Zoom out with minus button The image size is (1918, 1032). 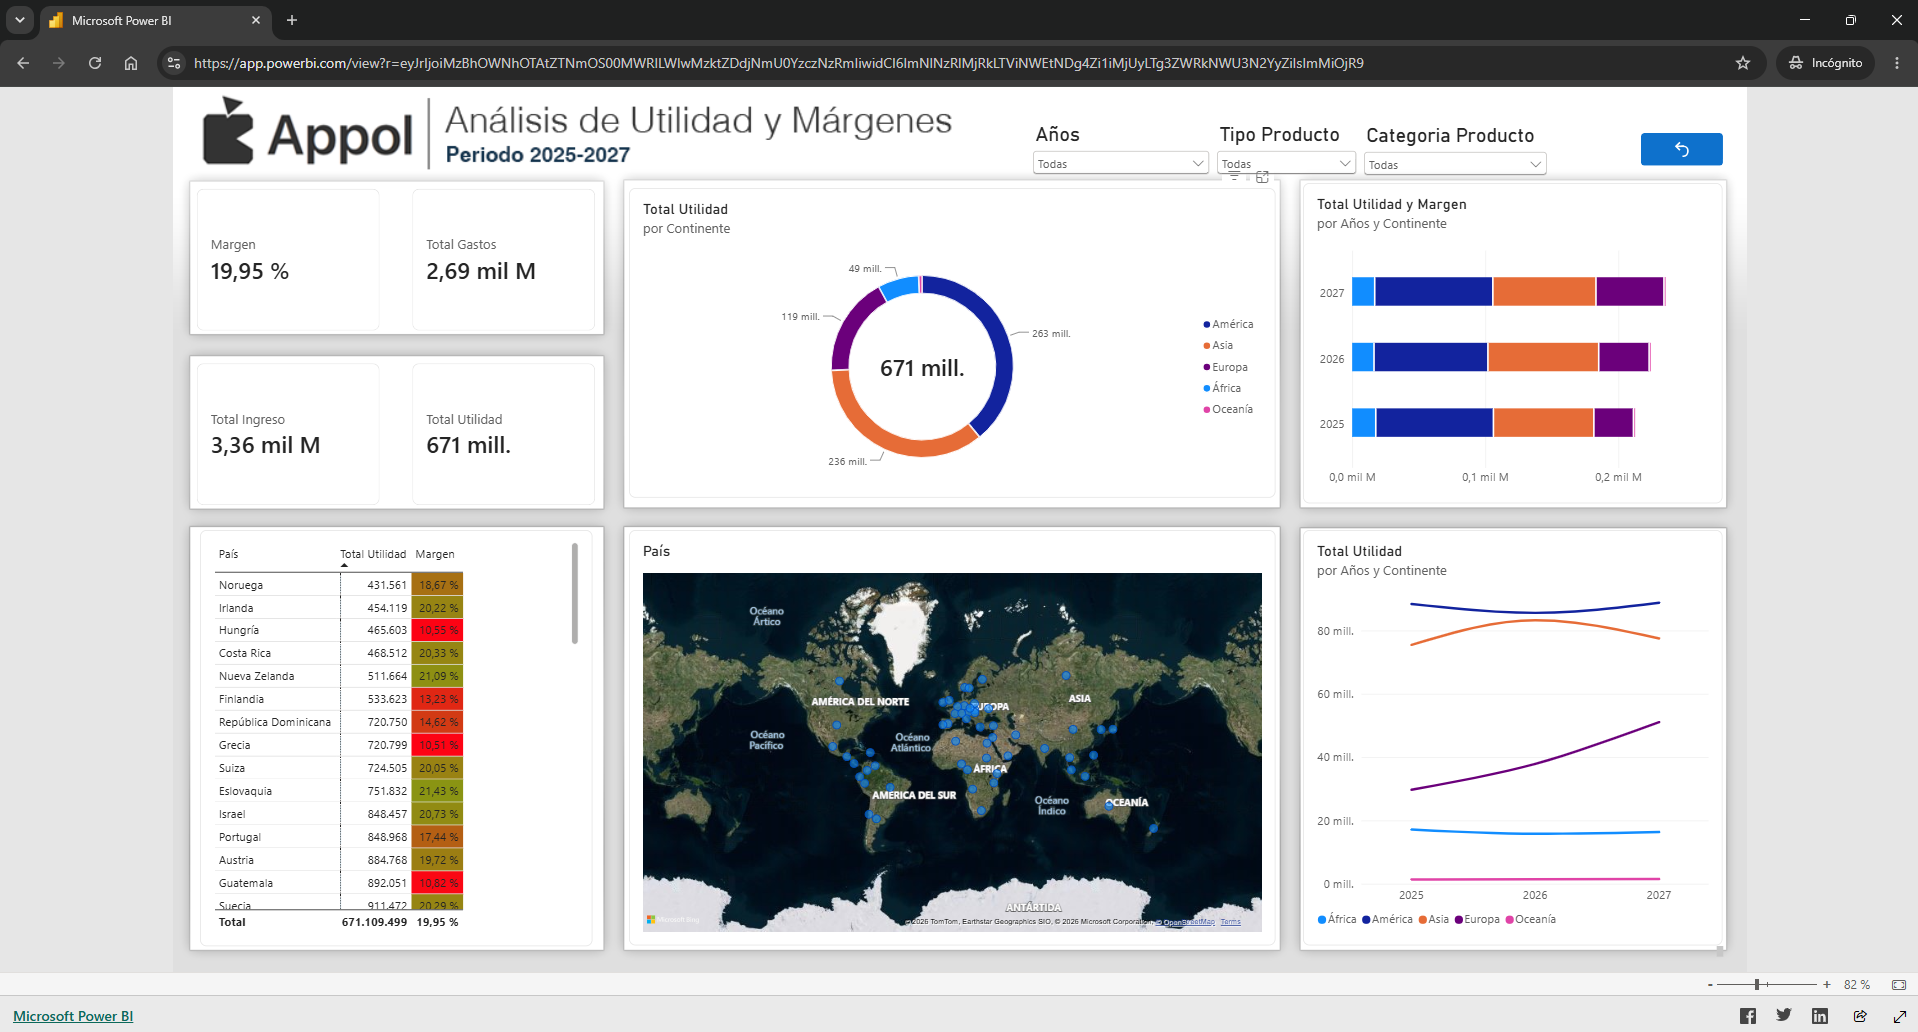click(1710, 985)
